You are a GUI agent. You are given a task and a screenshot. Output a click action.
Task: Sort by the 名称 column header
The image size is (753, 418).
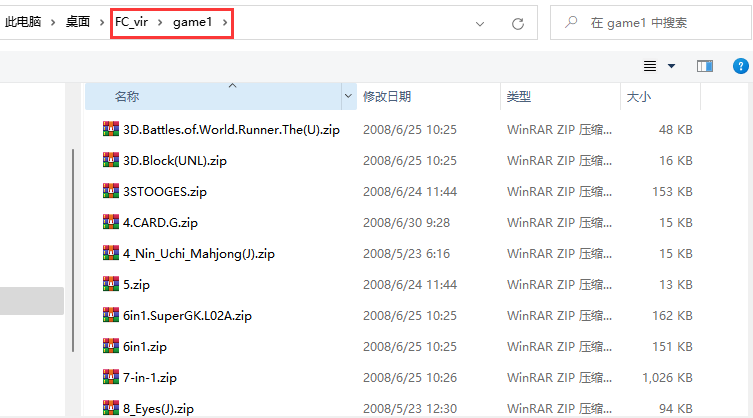pyautogui.click(x=213, y=96)
